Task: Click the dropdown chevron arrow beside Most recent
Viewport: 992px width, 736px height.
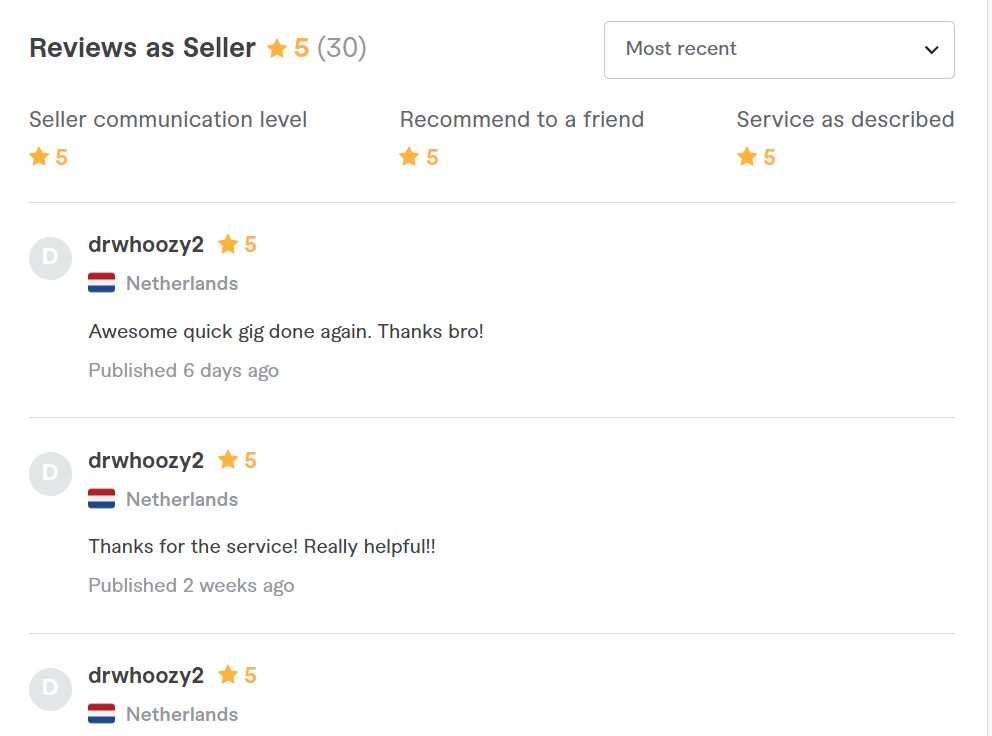Action: [x=931, y=50]
